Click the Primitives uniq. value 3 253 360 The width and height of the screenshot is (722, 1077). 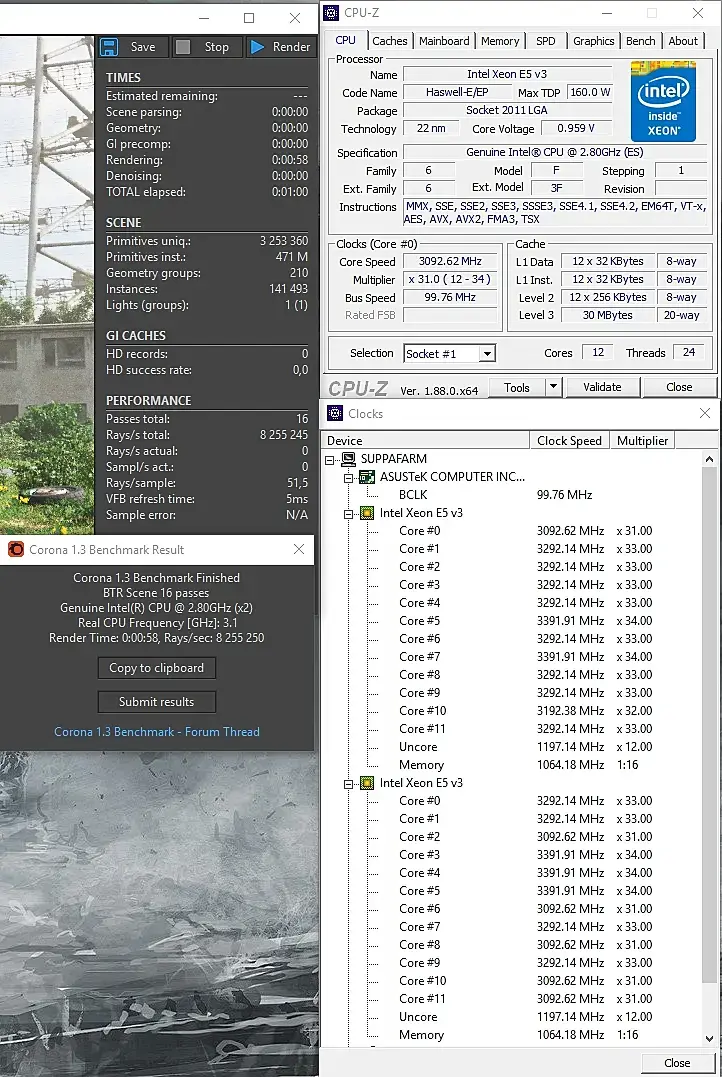[x=284, y=241]
